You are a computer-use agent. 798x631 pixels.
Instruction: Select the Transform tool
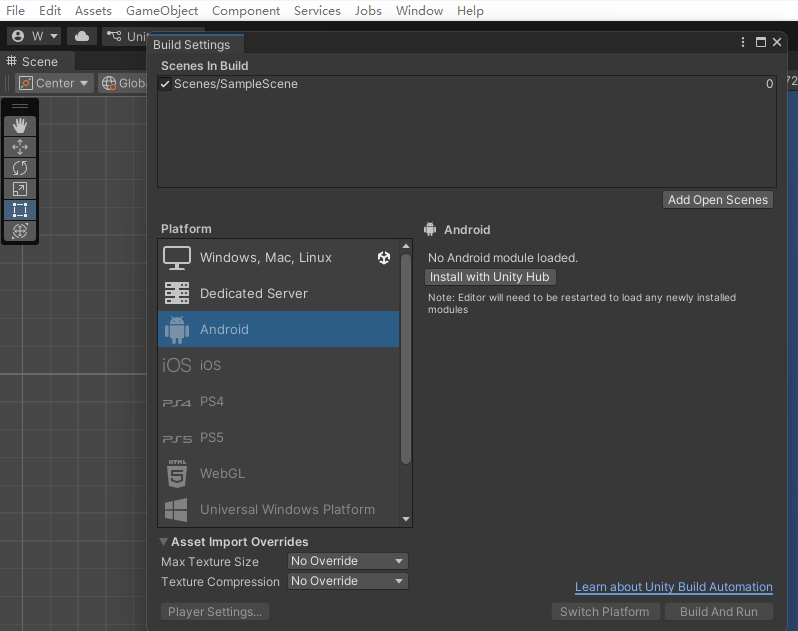click(20, 231)
